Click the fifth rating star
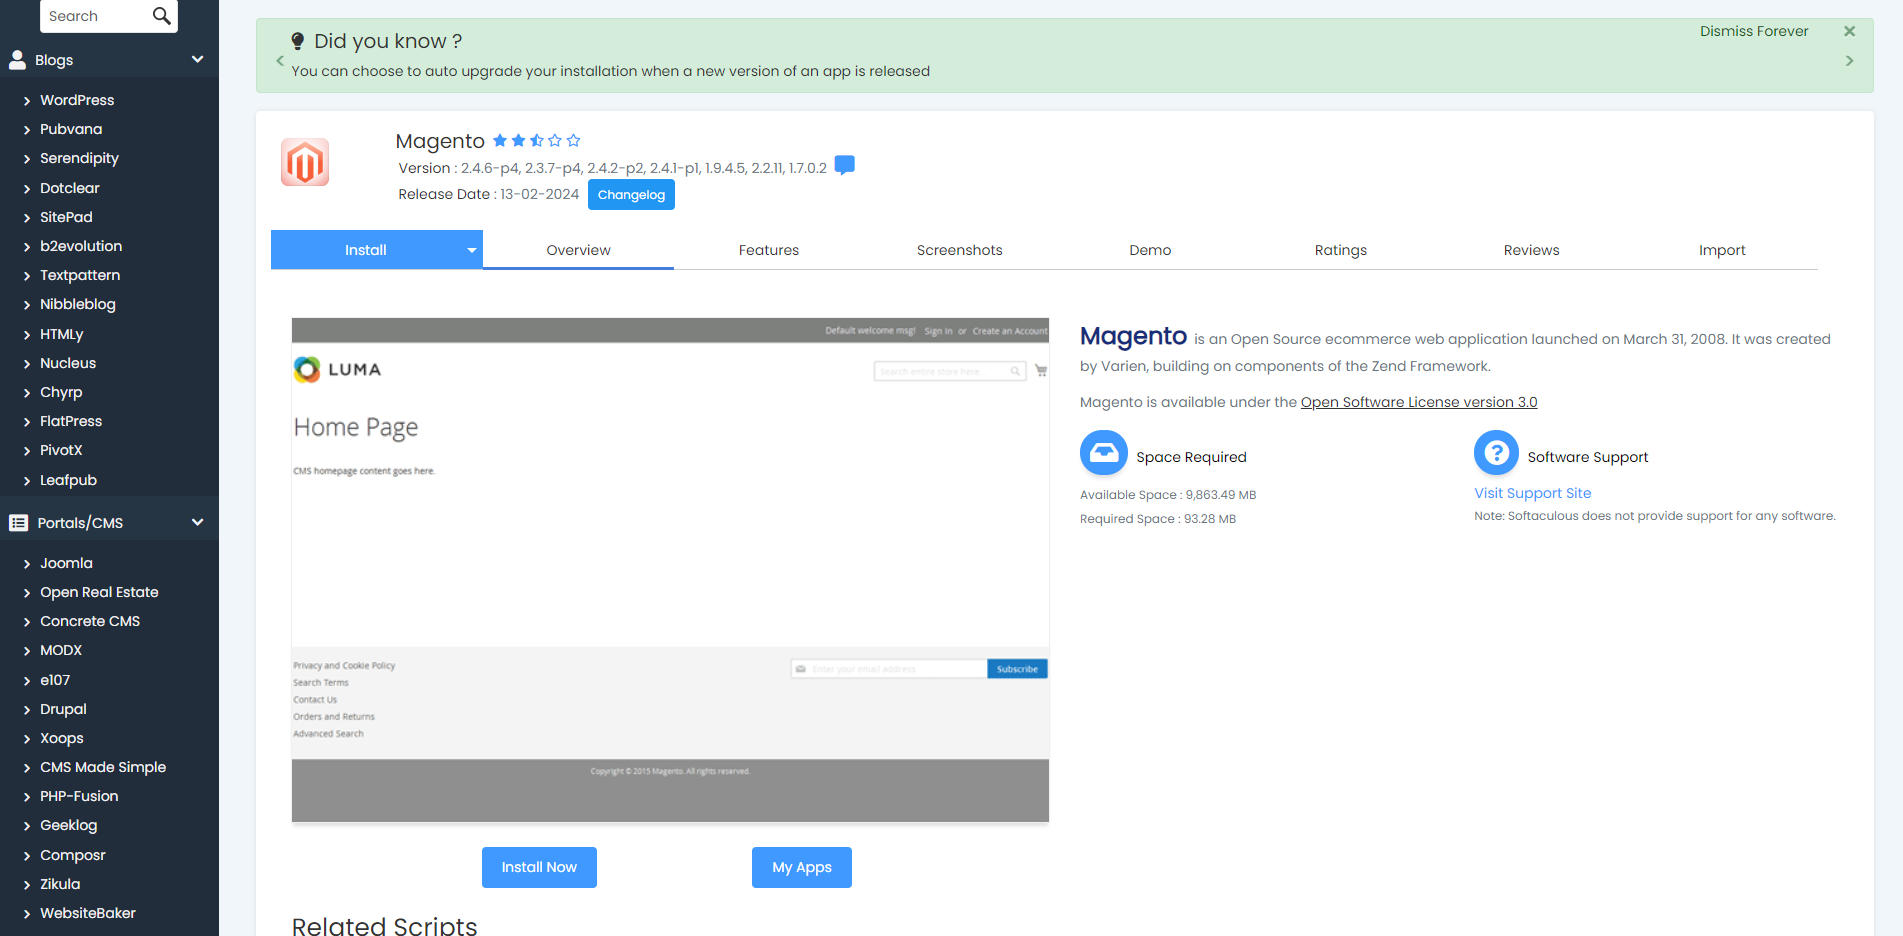This screenshot has height=936, width=1903. point(573,140)
